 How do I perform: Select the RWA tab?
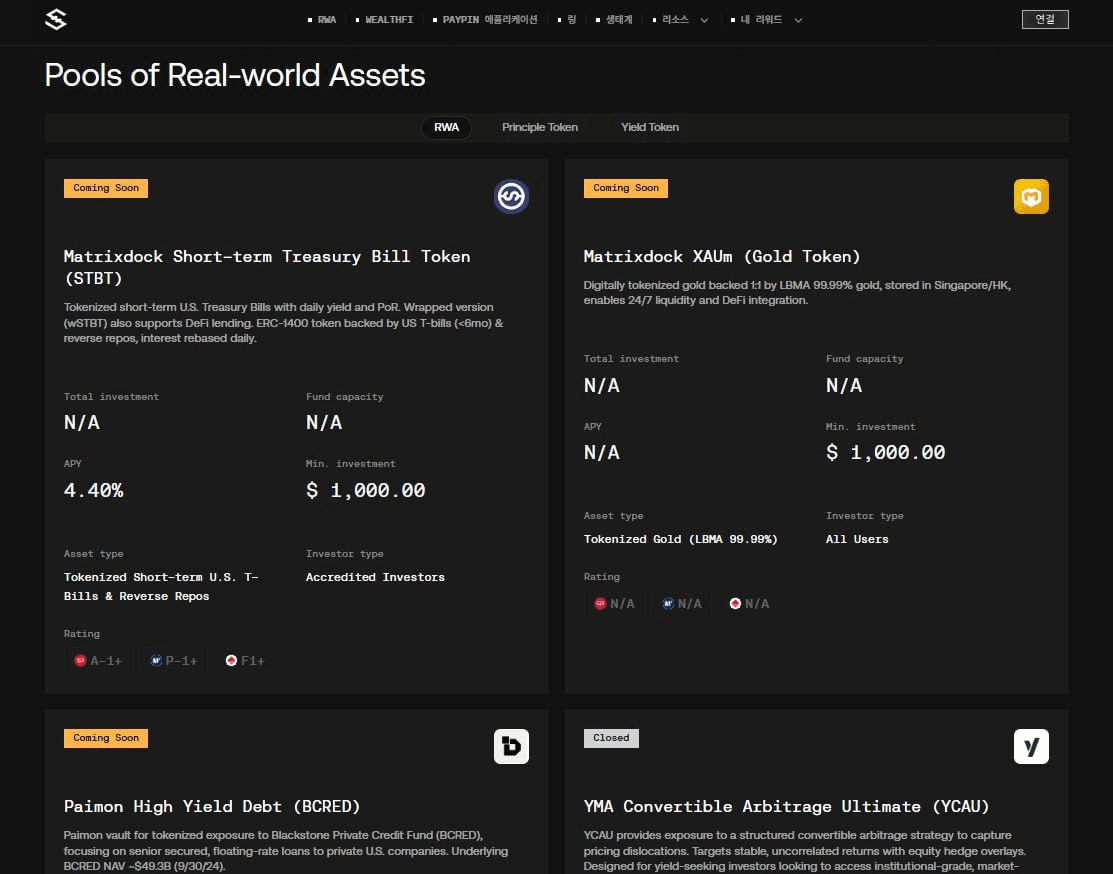(x=446, y=127)
